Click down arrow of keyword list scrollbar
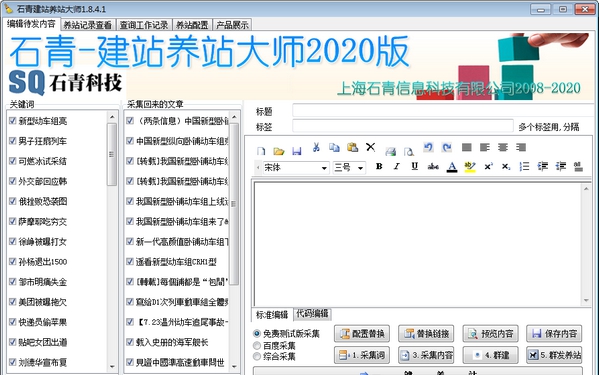Screen dimensions: 599x375 (x=112, y=366)
